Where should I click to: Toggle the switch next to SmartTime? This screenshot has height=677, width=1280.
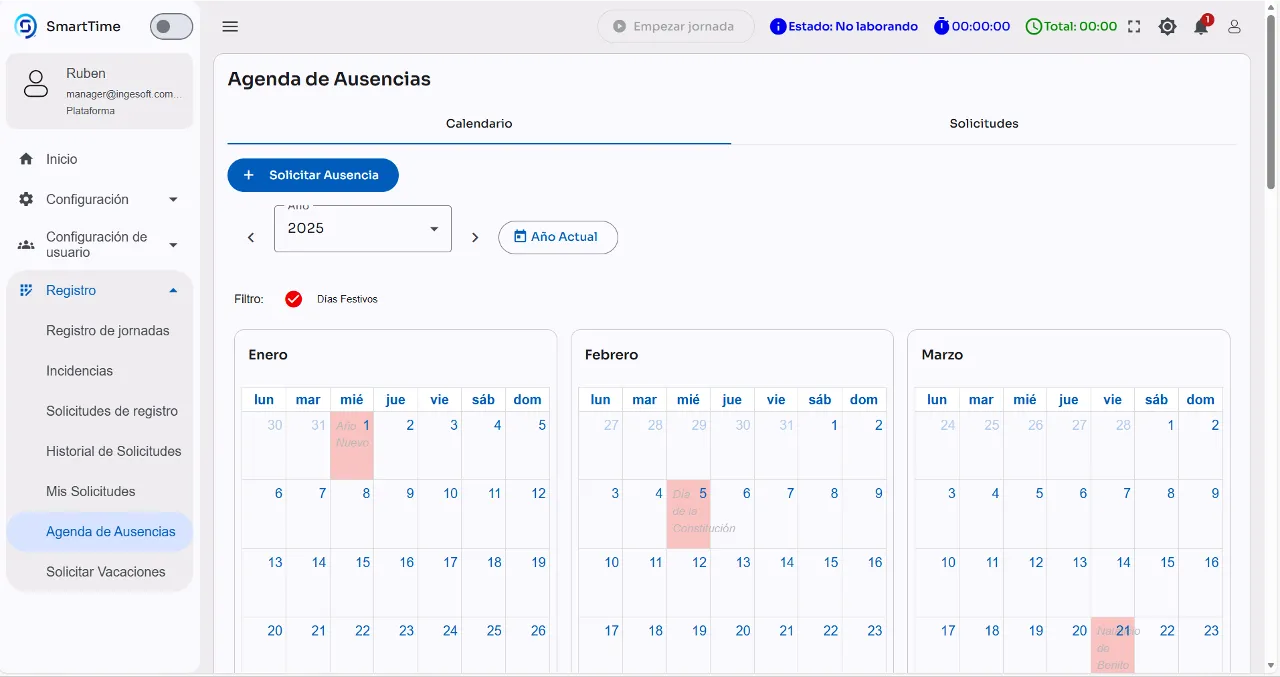171,26
